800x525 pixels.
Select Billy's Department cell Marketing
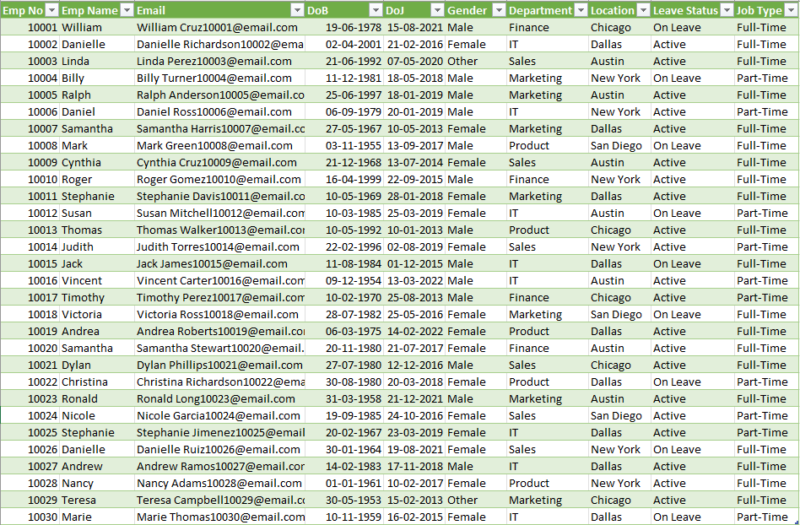click(x=547, y=78)
